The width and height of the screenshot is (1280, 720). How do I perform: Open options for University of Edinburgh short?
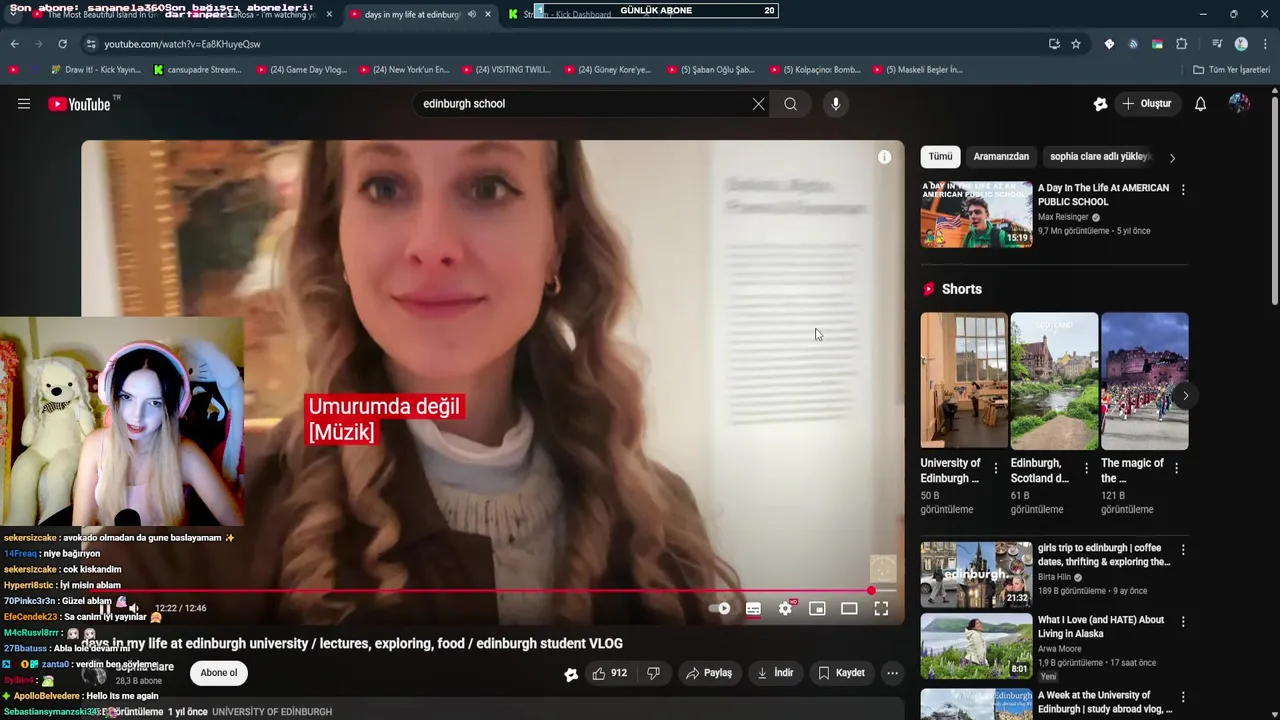(995, 468)
